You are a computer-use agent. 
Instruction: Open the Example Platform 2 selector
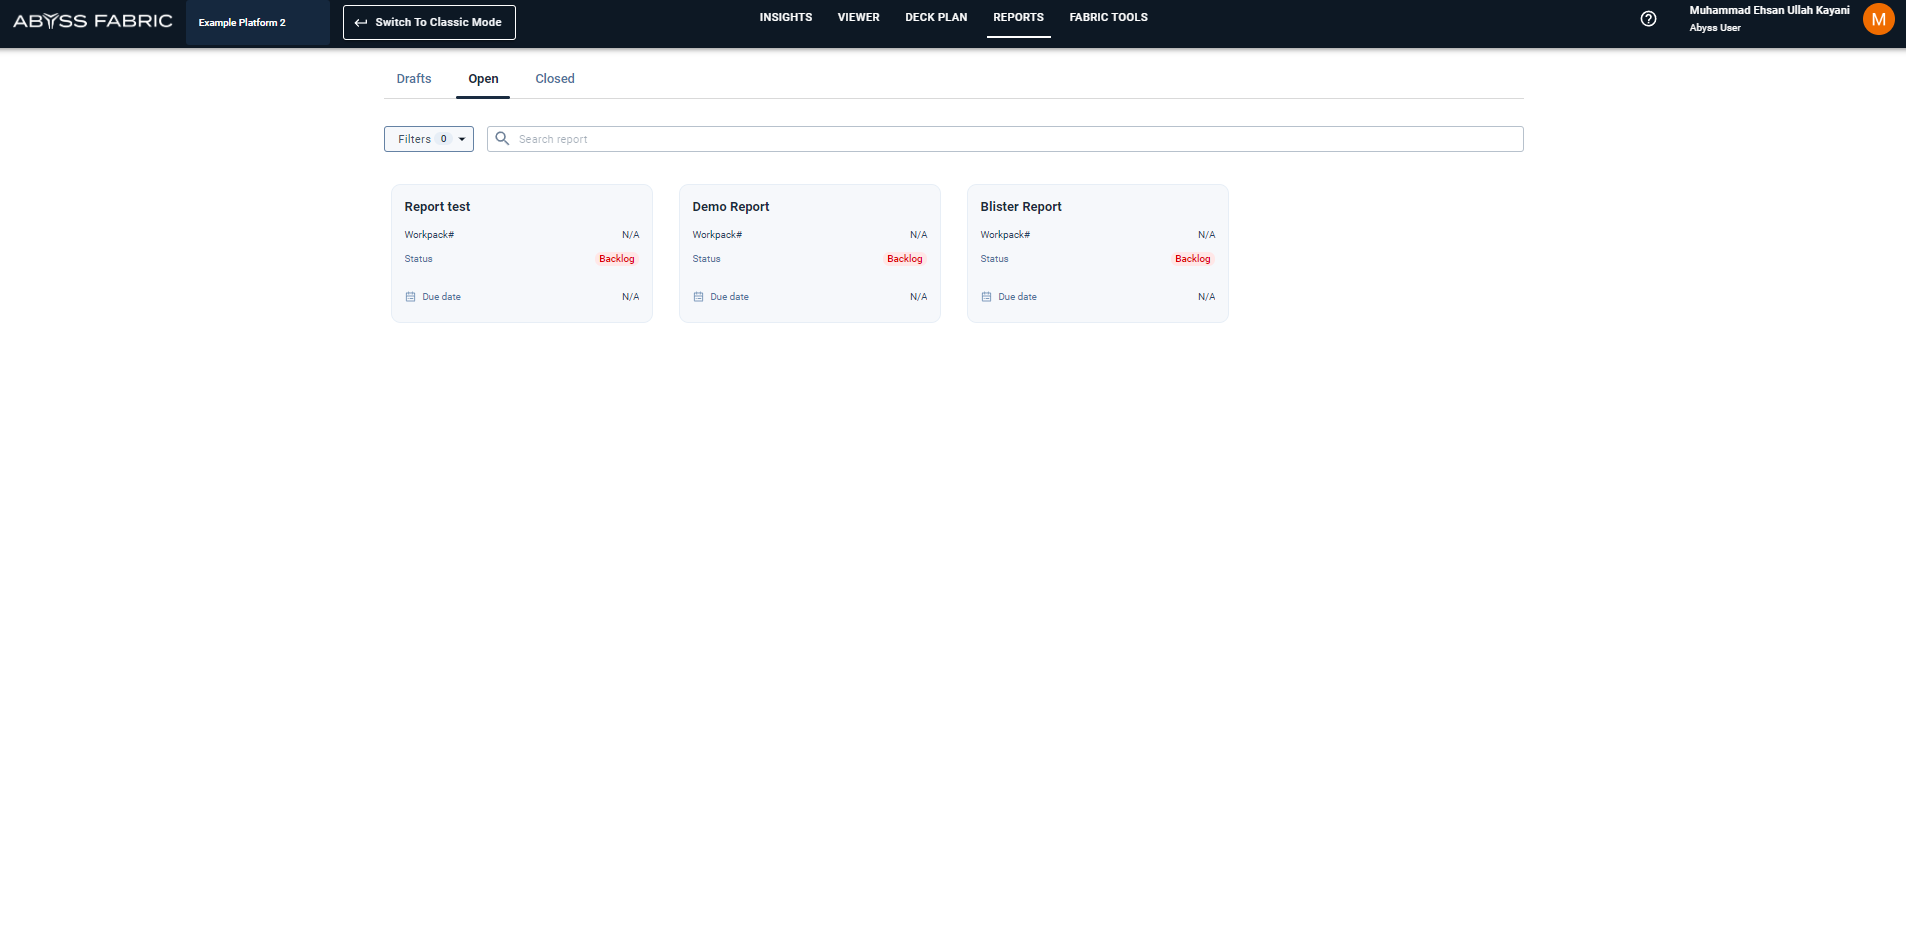[257, 22]
